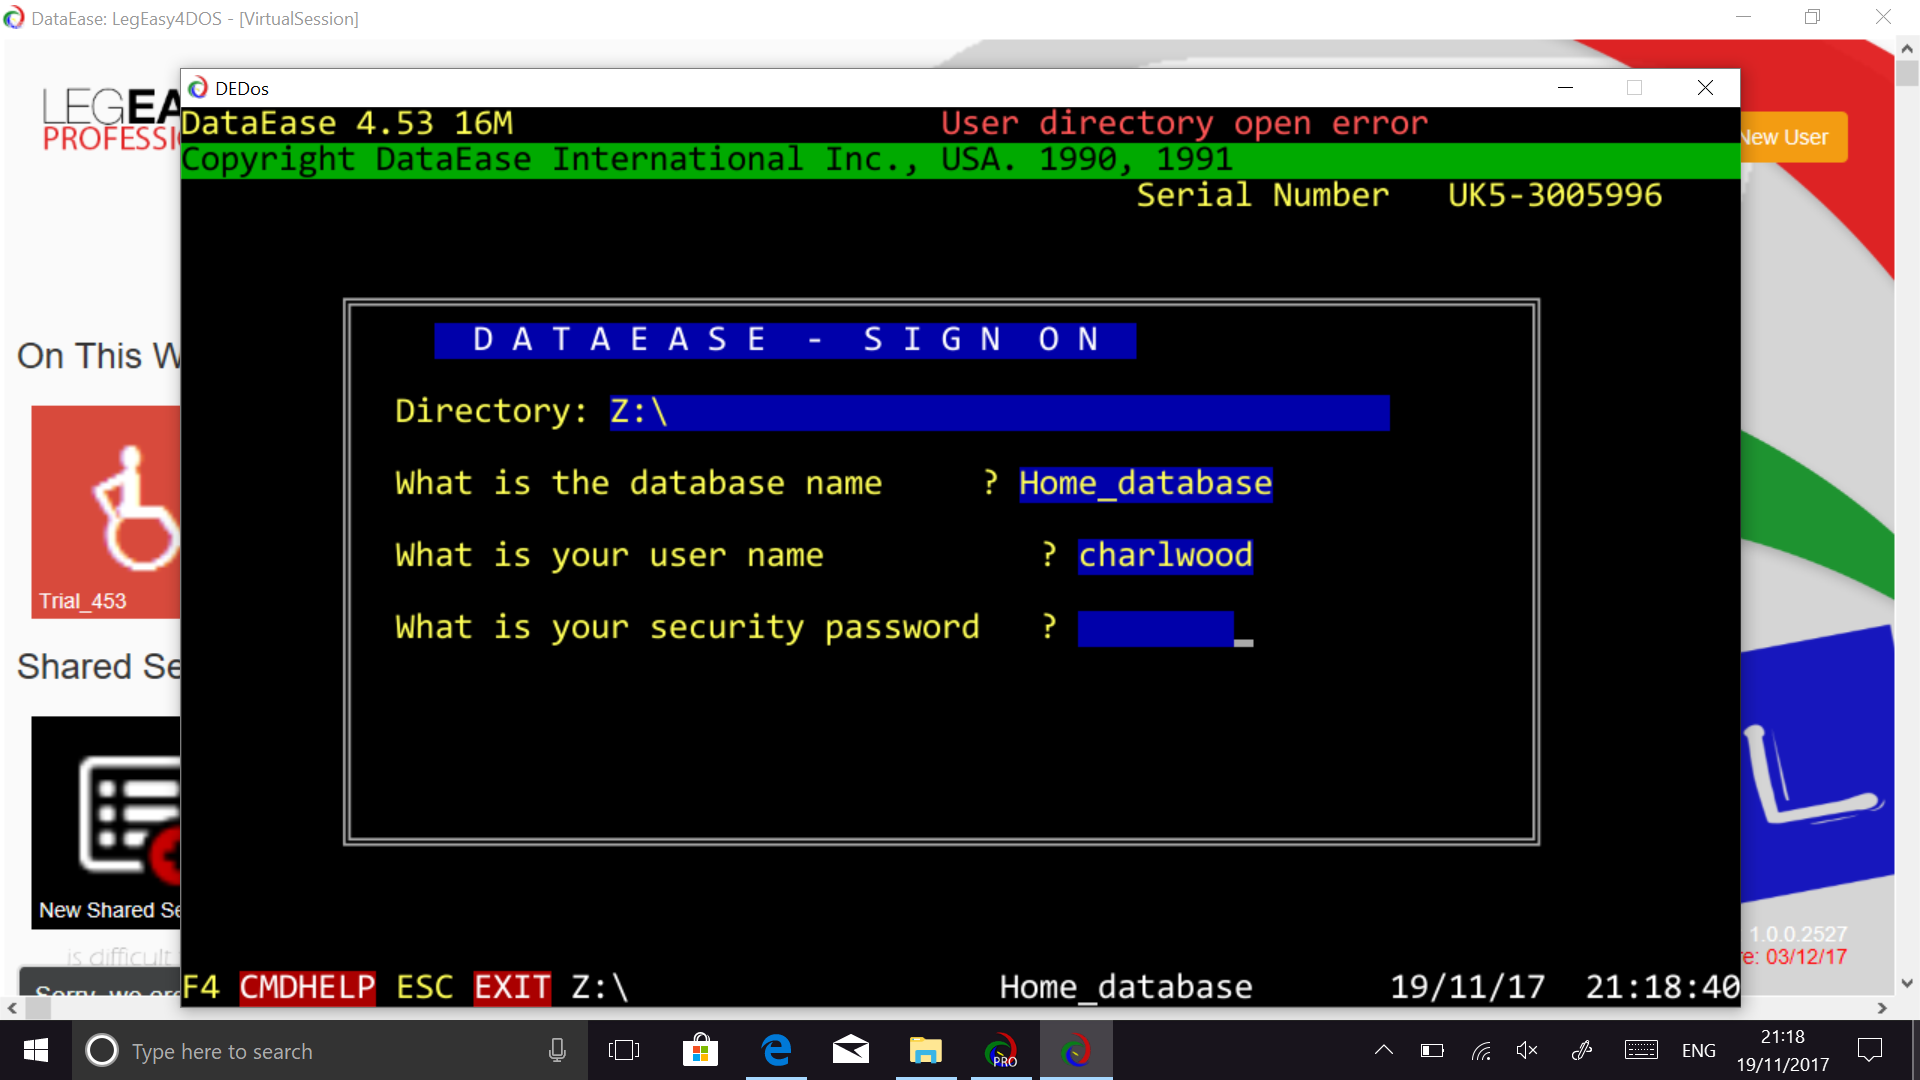Click the New User button behind DEDos
The width and height of the screenshot is (1920, 1080).
[1792, 137]
